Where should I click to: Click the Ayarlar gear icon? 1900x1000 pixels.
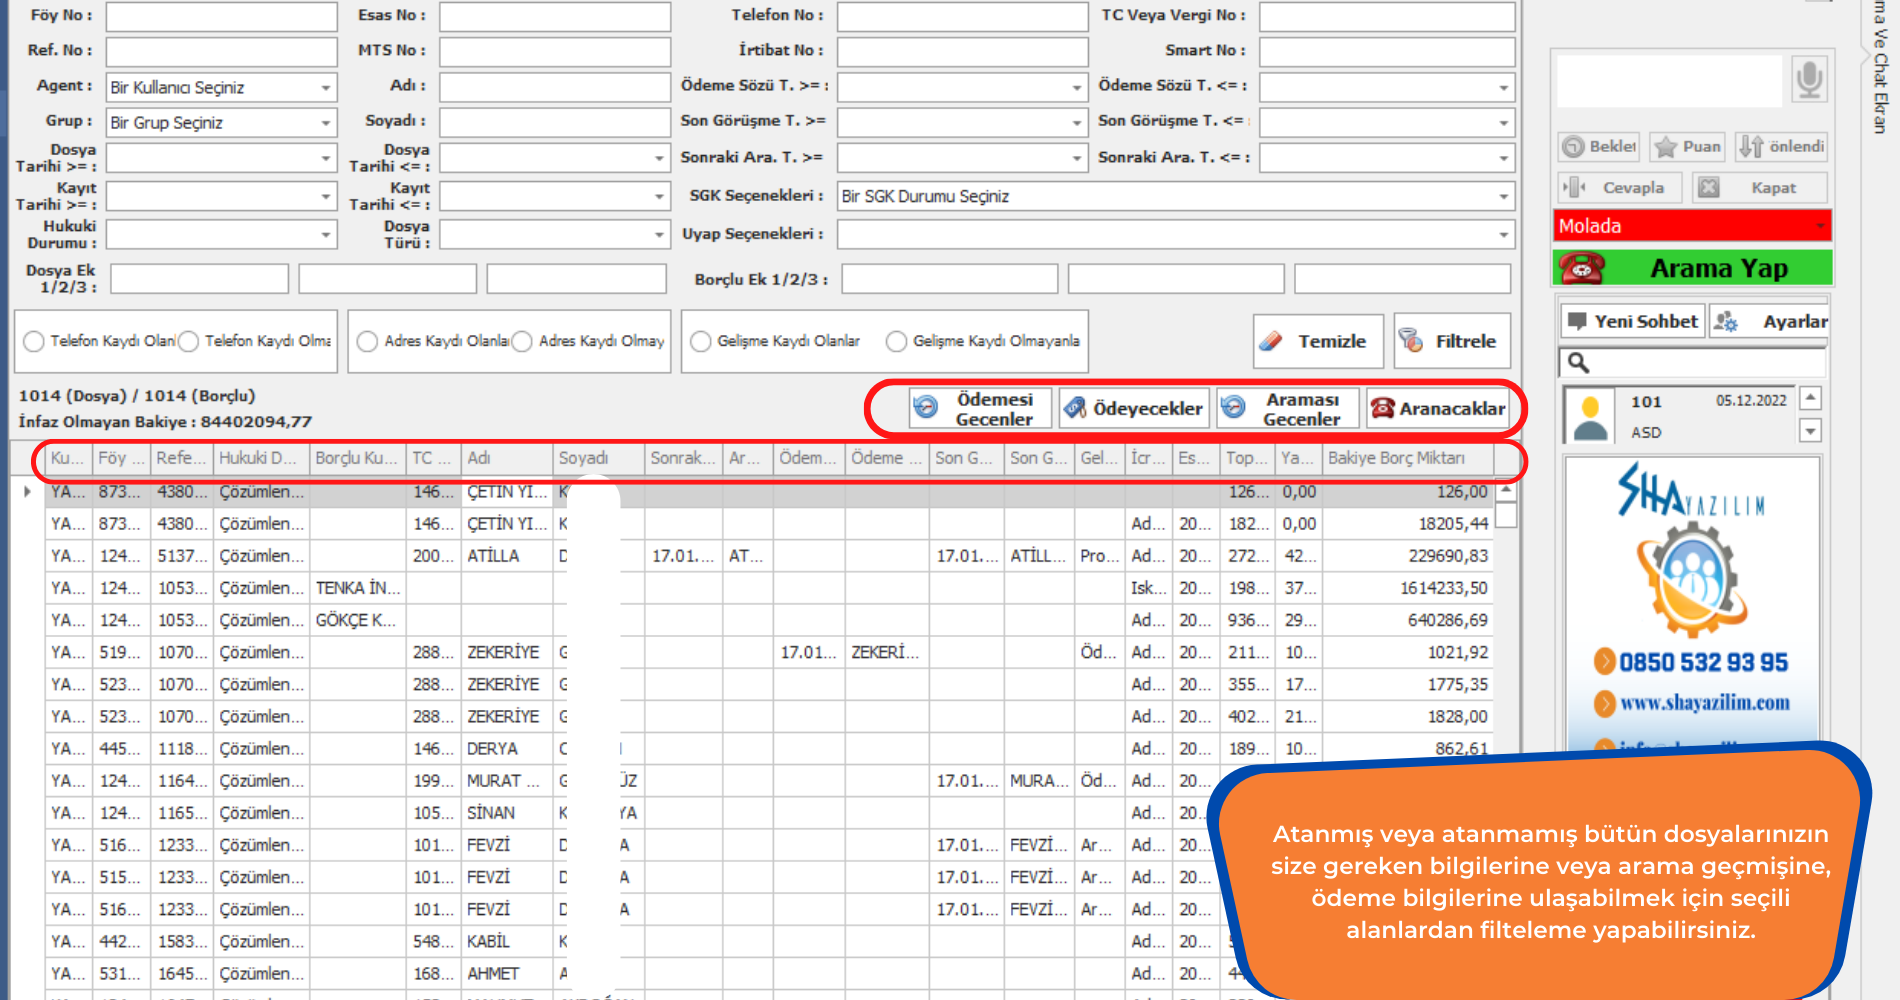[x=1726, y=321]
